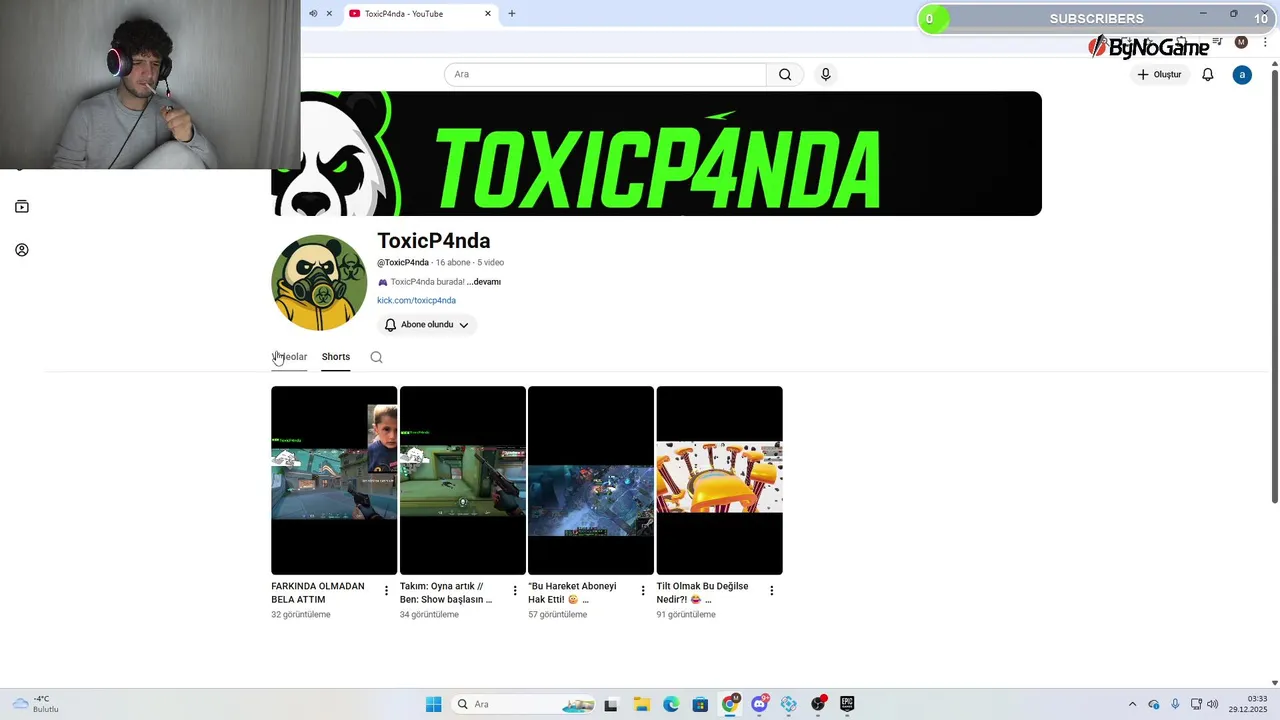The height and width of the screenshot is (720, 1280).
Task: Open options for Takım: Oyna artık short
Action: [x=515, y=591]
